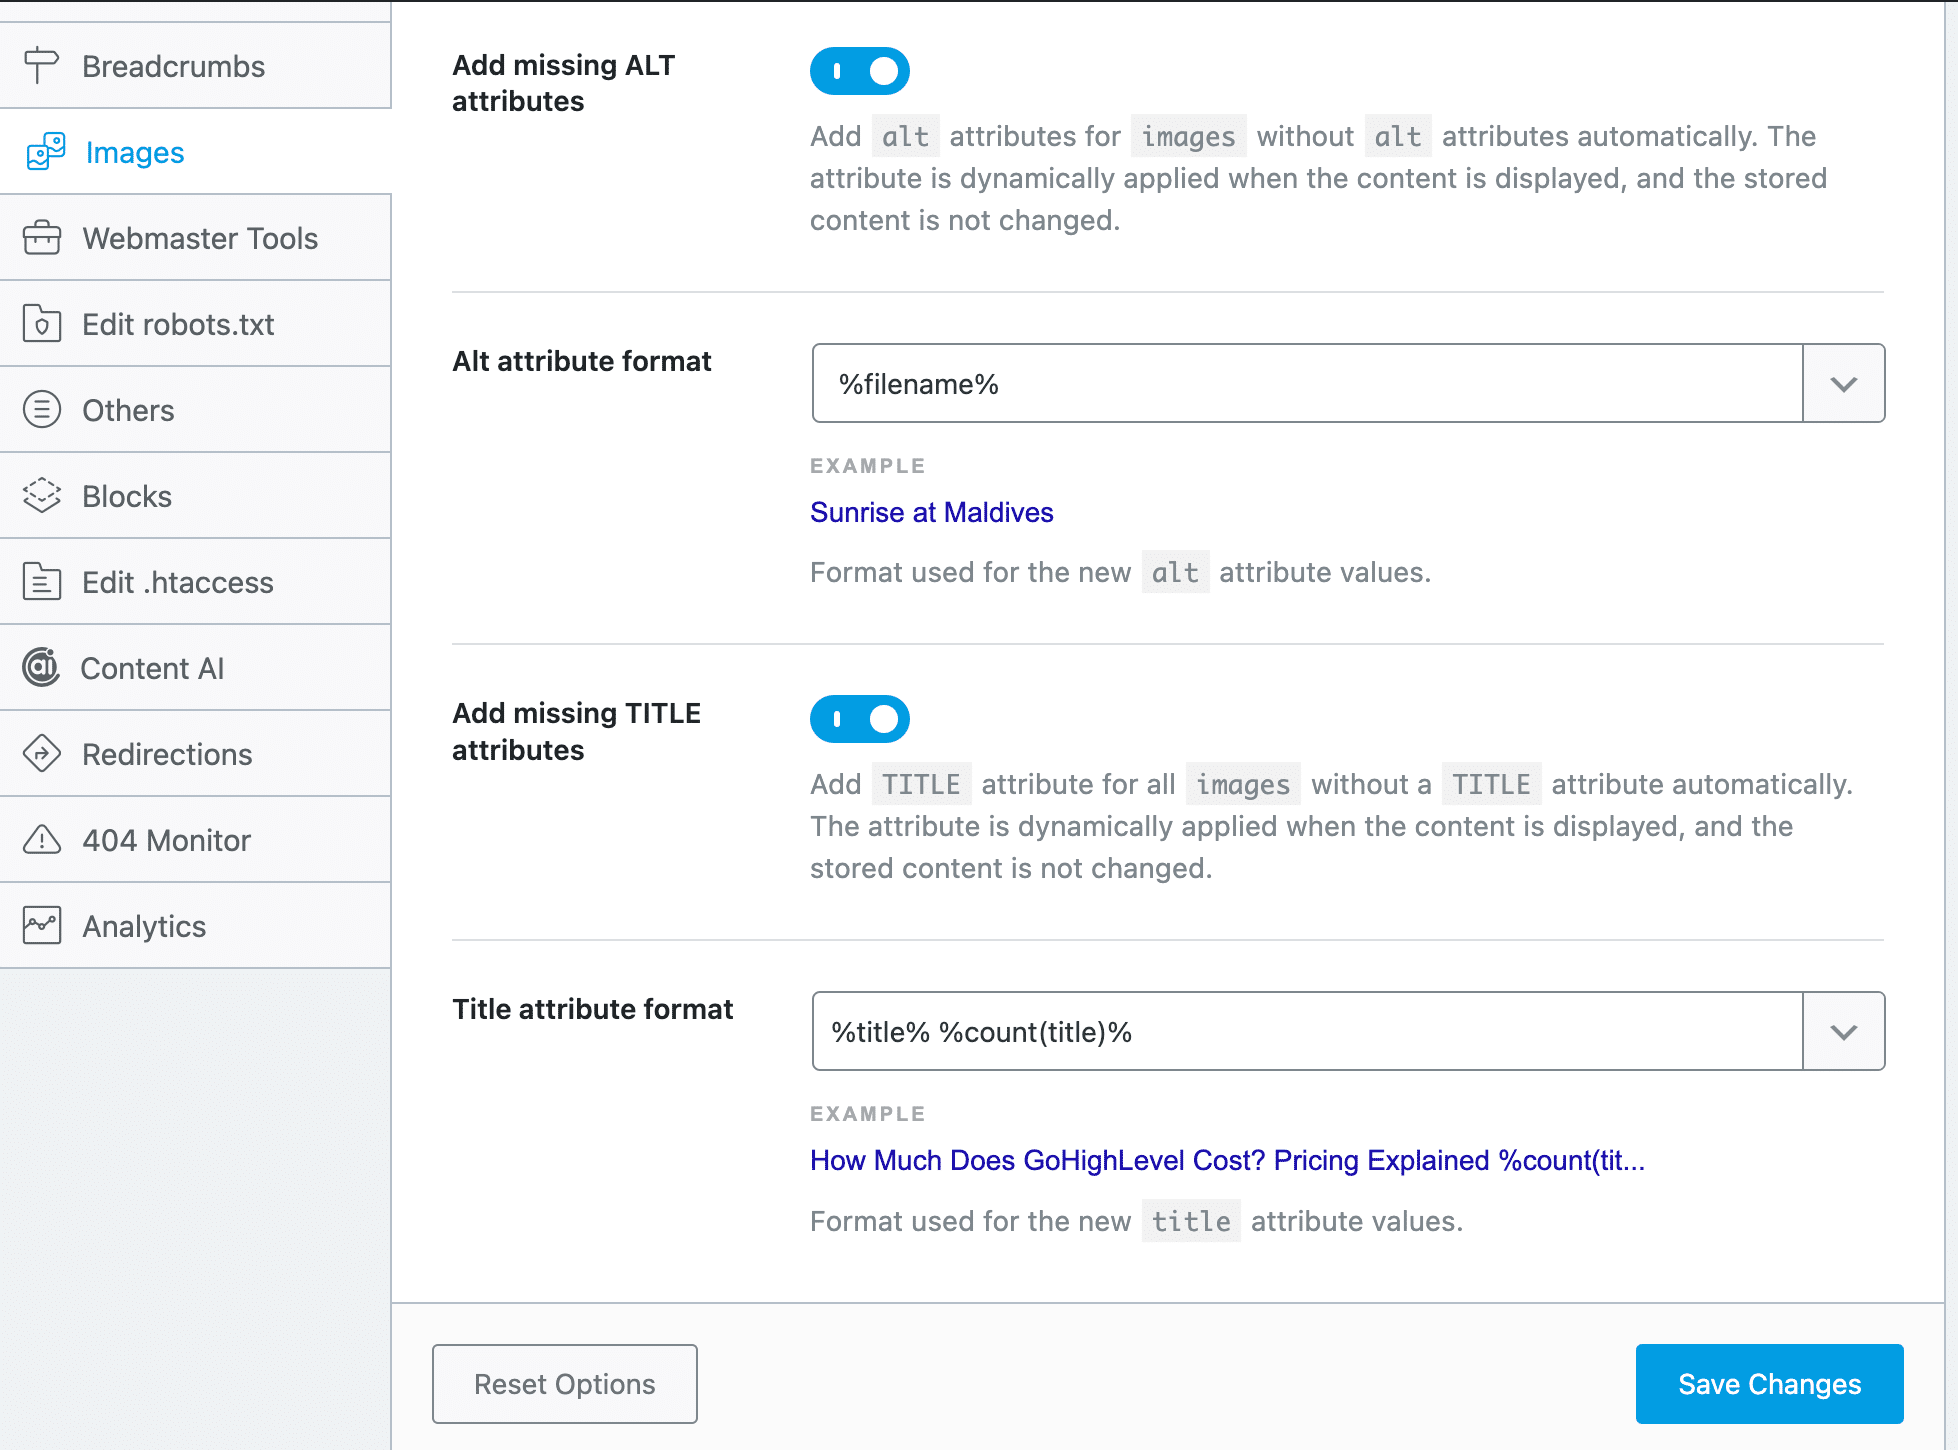This screenshot has height=1450, width=1958.
Task: Click the Edit robots.txt file icon
Action: [x=41, y=324]
